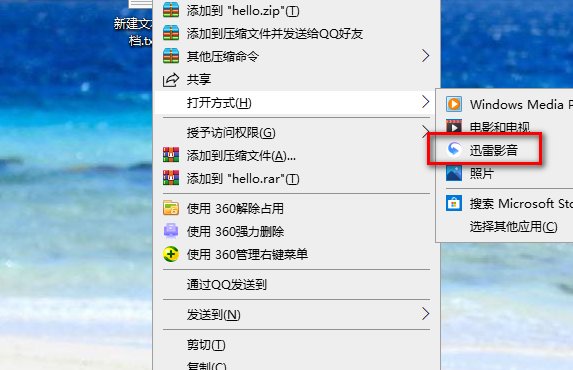The height and width of the screenshot is (370, 573).
Task: Choose 搜索 Microsoft Store option
Action: click(x=505, y=203)
